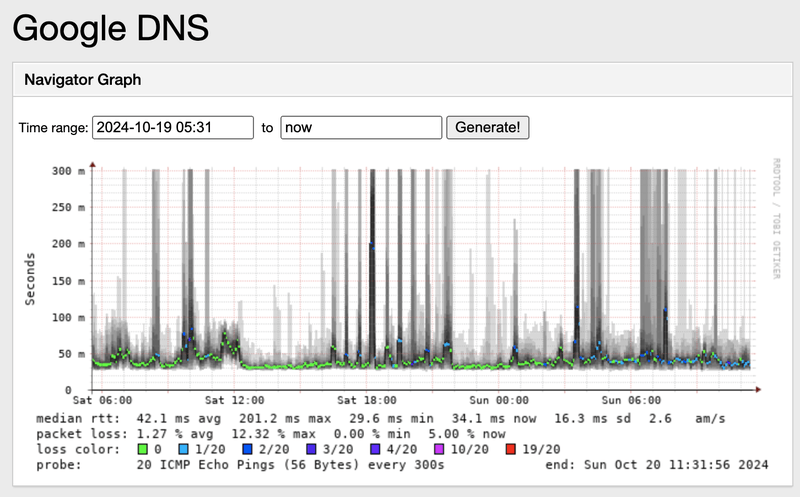Screen dimensions: 800x497
Task: Click the word to between time fields
Action: [267, 128]
